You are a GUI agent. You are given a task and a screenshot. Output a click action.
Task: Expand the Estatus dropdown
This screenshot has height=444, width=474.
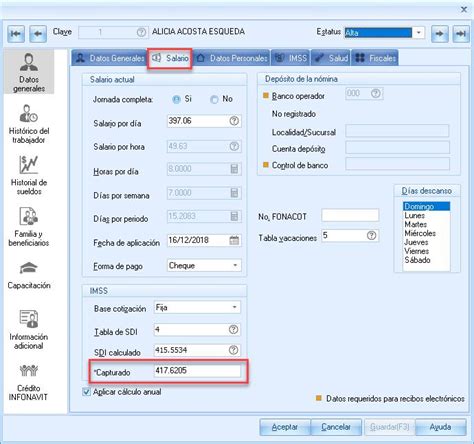click(x=418, y=33)
